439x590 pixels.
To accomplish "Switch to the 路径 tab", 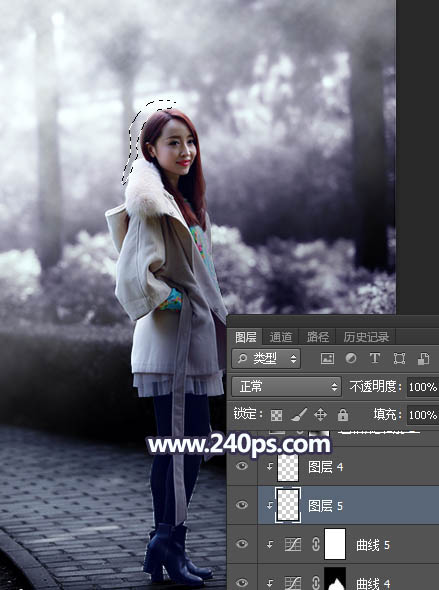I will [317, 337].
